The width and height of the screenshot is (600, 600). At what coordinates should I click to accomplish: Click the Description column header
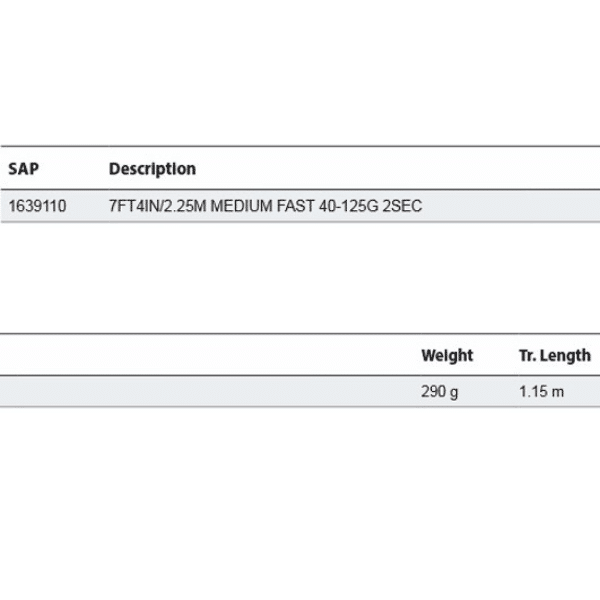pos(152,169)
